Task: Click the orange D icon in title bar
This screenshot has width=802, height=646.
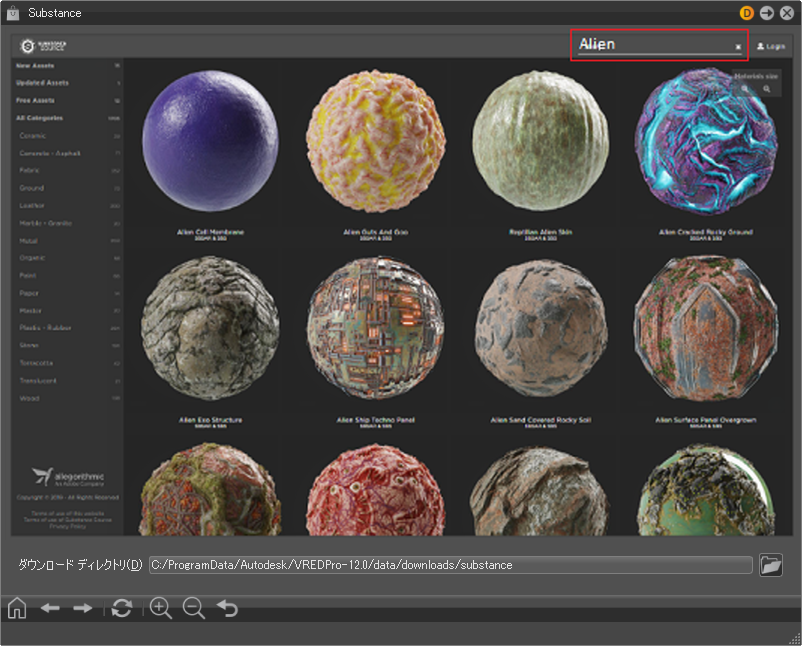Action: pyautogui.click(x=747, y=13)
